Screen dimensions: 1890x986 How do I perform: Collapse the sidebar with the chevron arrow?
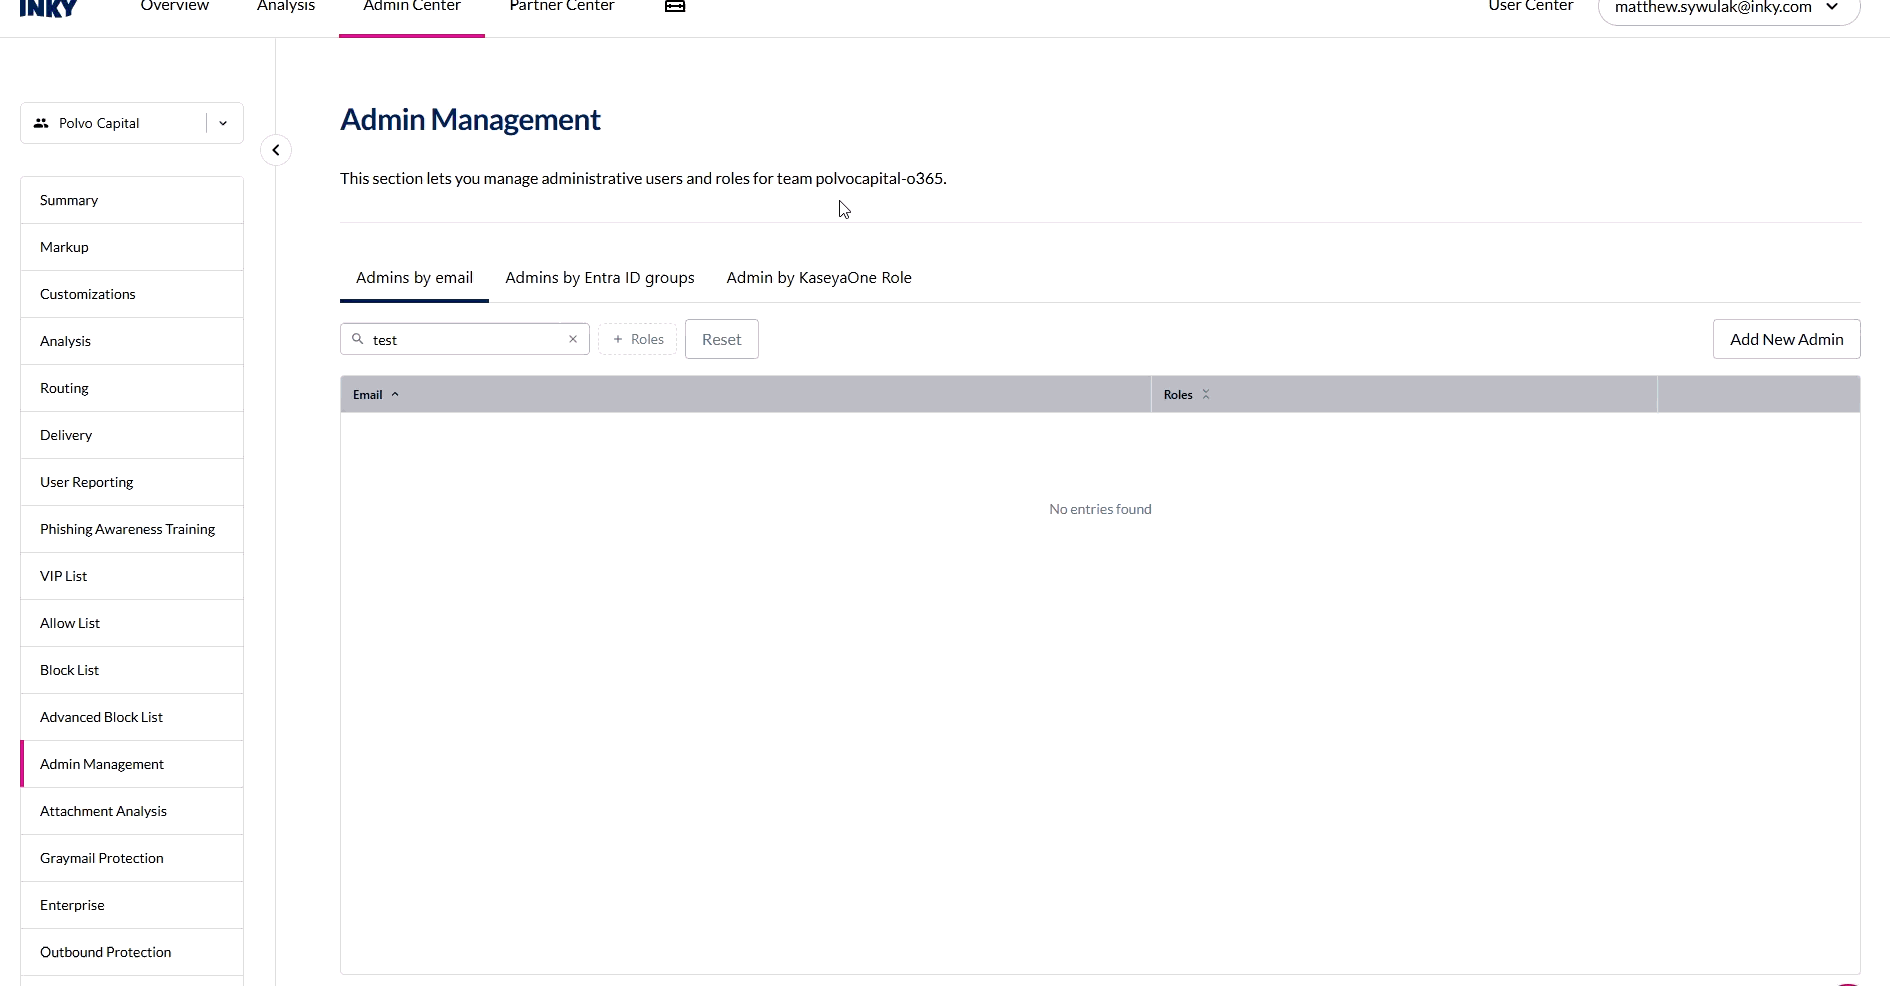click(276, 150)
